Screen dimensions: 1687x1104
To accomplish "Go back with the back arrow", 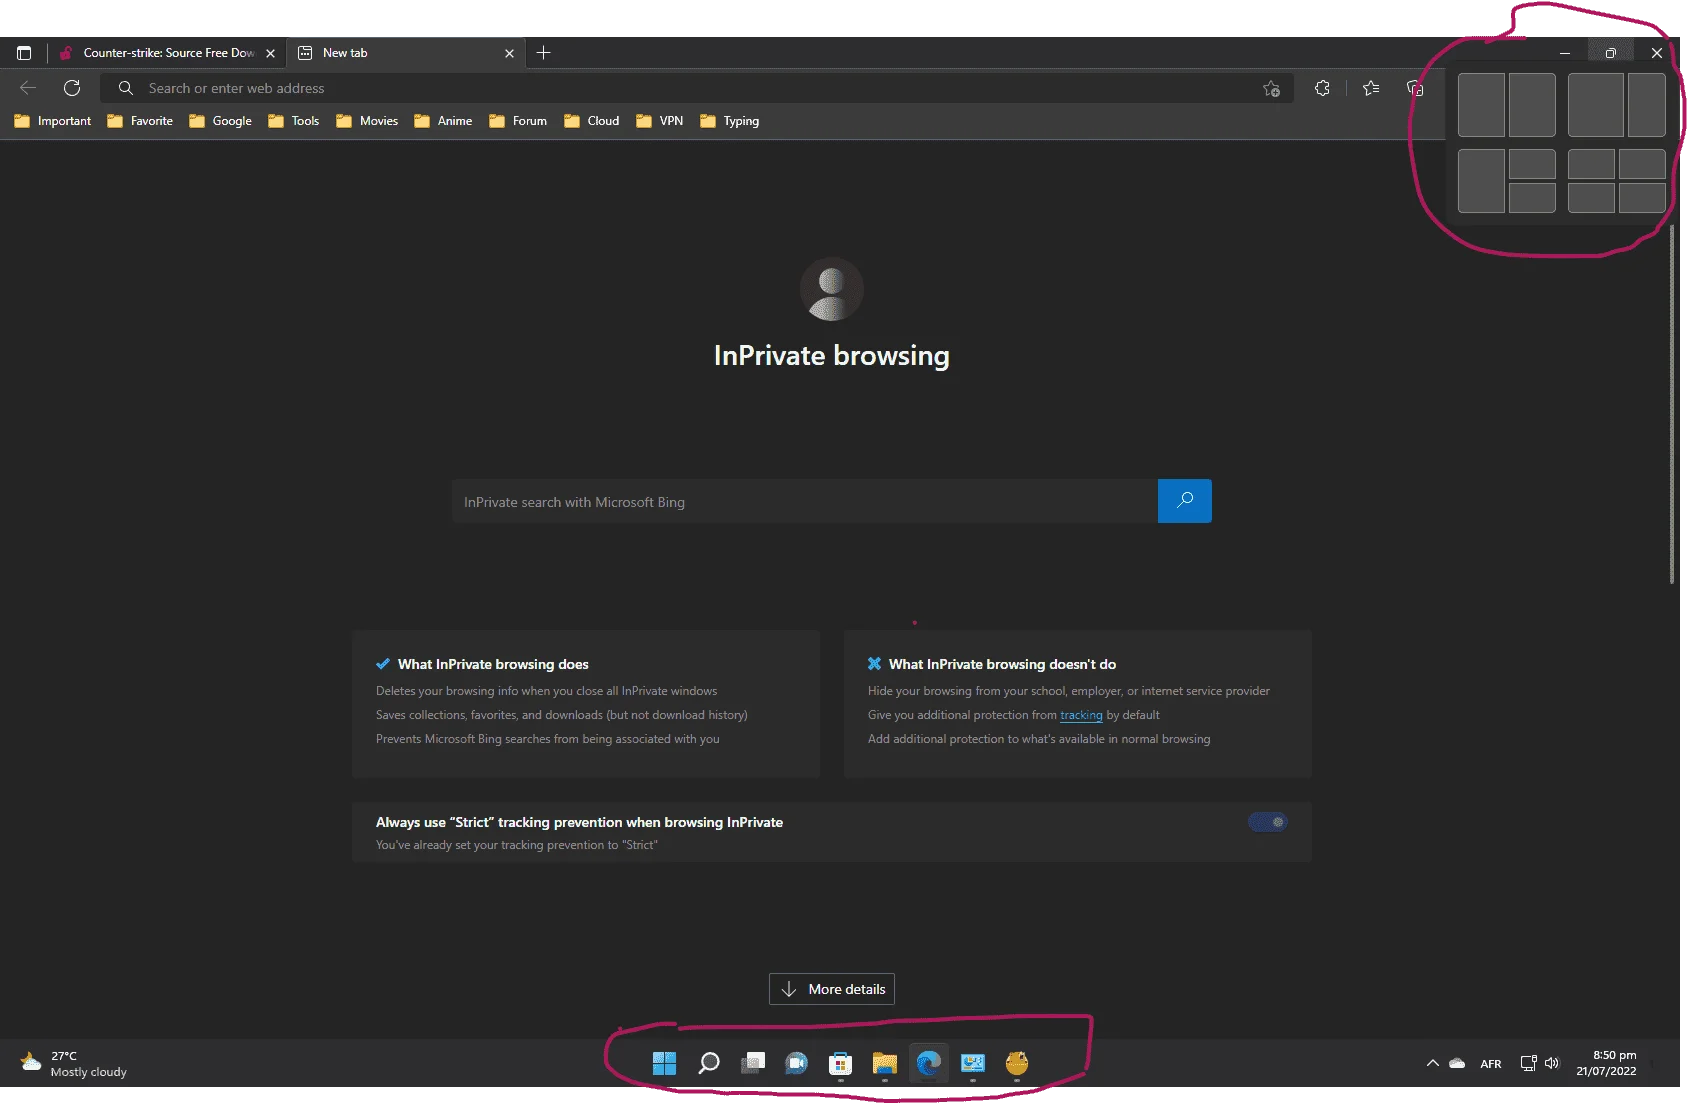I will [28, 88].
